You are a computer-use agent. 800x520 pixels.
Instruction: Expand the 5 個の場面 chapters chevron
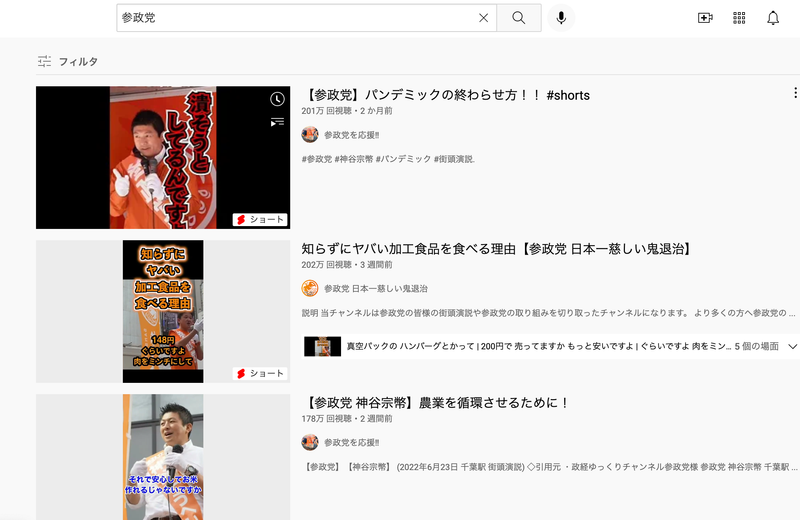792,346
